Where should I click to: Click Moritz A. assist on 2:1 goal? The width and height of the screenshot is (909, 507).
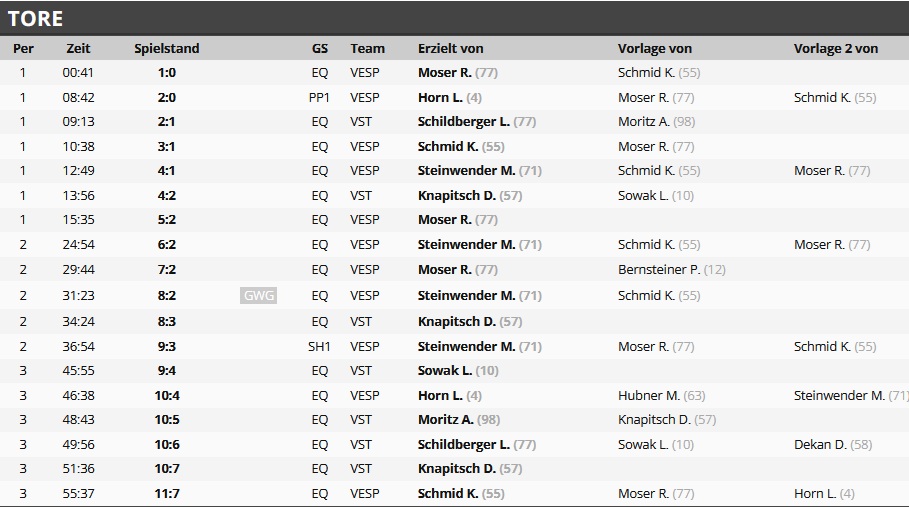(x=644, y=122)
